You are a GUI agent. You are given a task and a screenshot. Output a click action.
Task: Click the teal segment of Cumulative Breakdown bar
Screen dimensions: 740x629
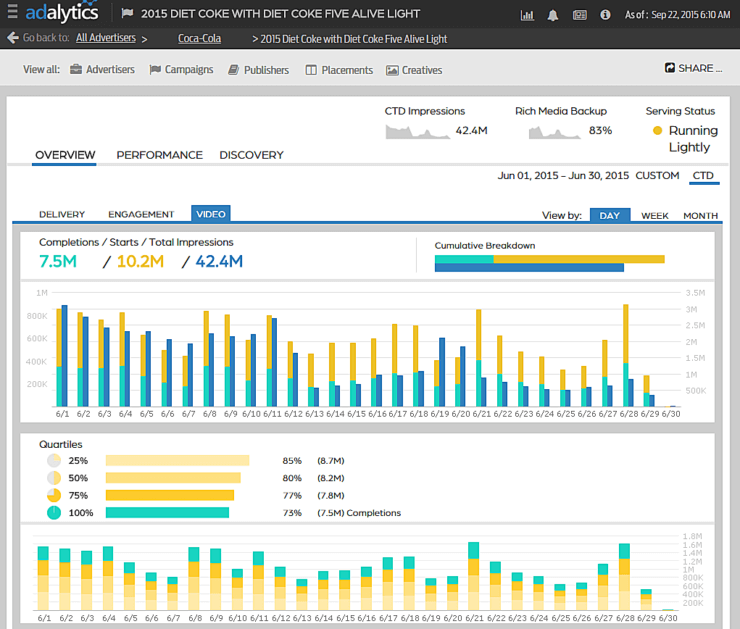464,259
